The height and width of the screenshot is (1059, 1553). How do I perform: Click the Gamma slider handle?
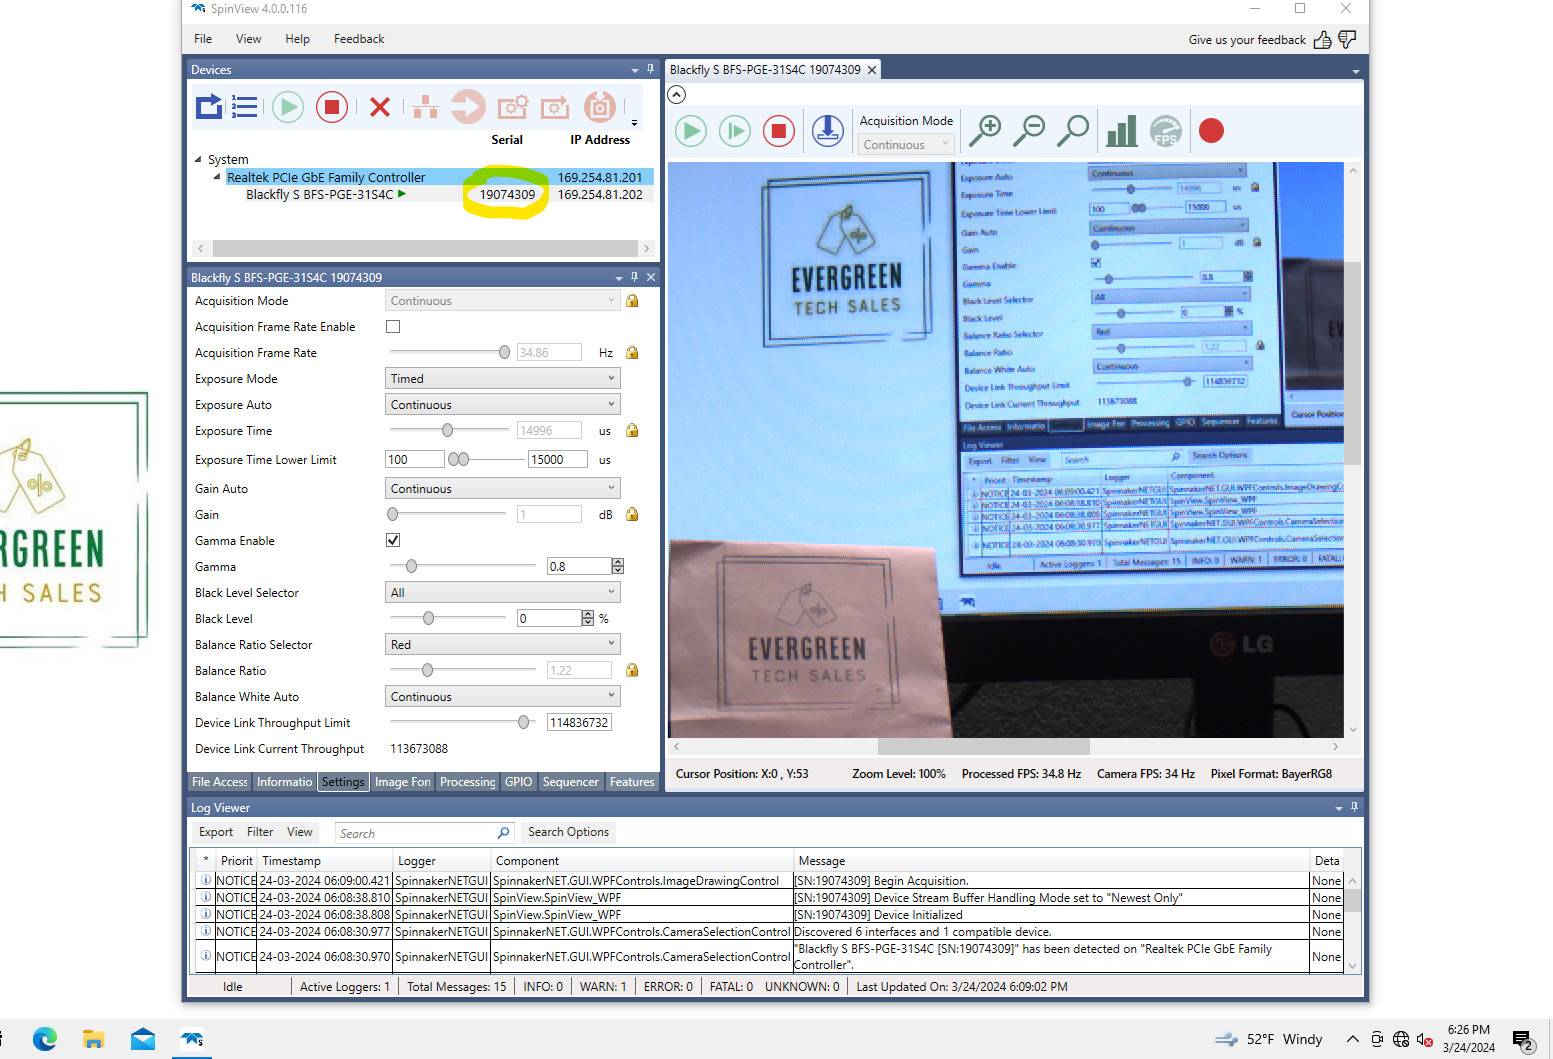coord(411,566)
